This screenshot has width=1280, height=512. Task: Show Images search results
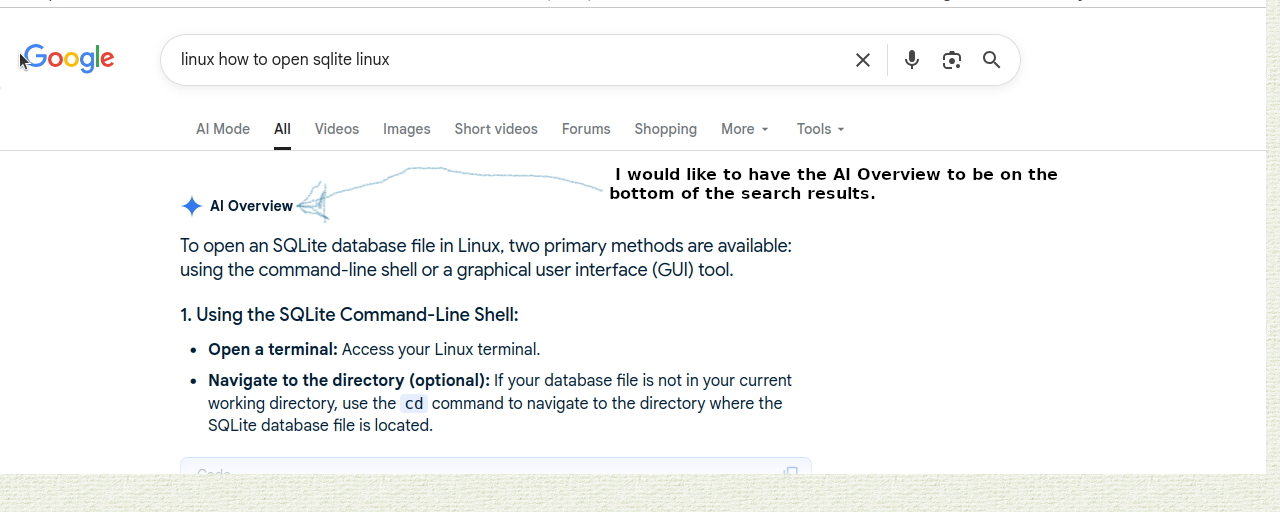click(406, 129)
